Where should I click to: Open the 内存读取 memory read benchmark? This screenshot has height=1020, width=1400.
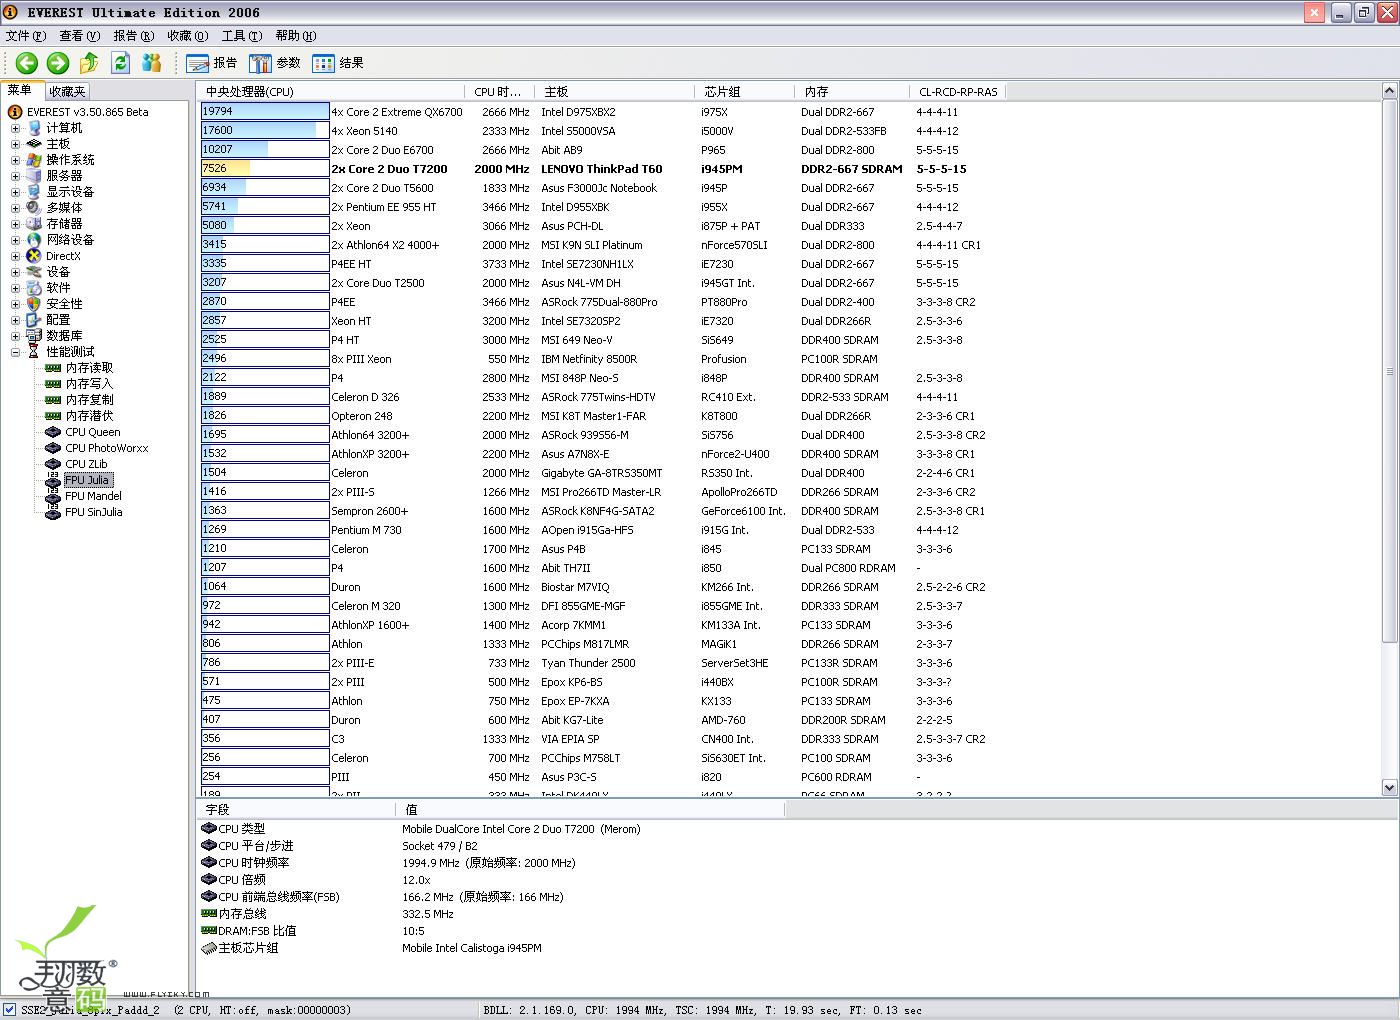89,368
